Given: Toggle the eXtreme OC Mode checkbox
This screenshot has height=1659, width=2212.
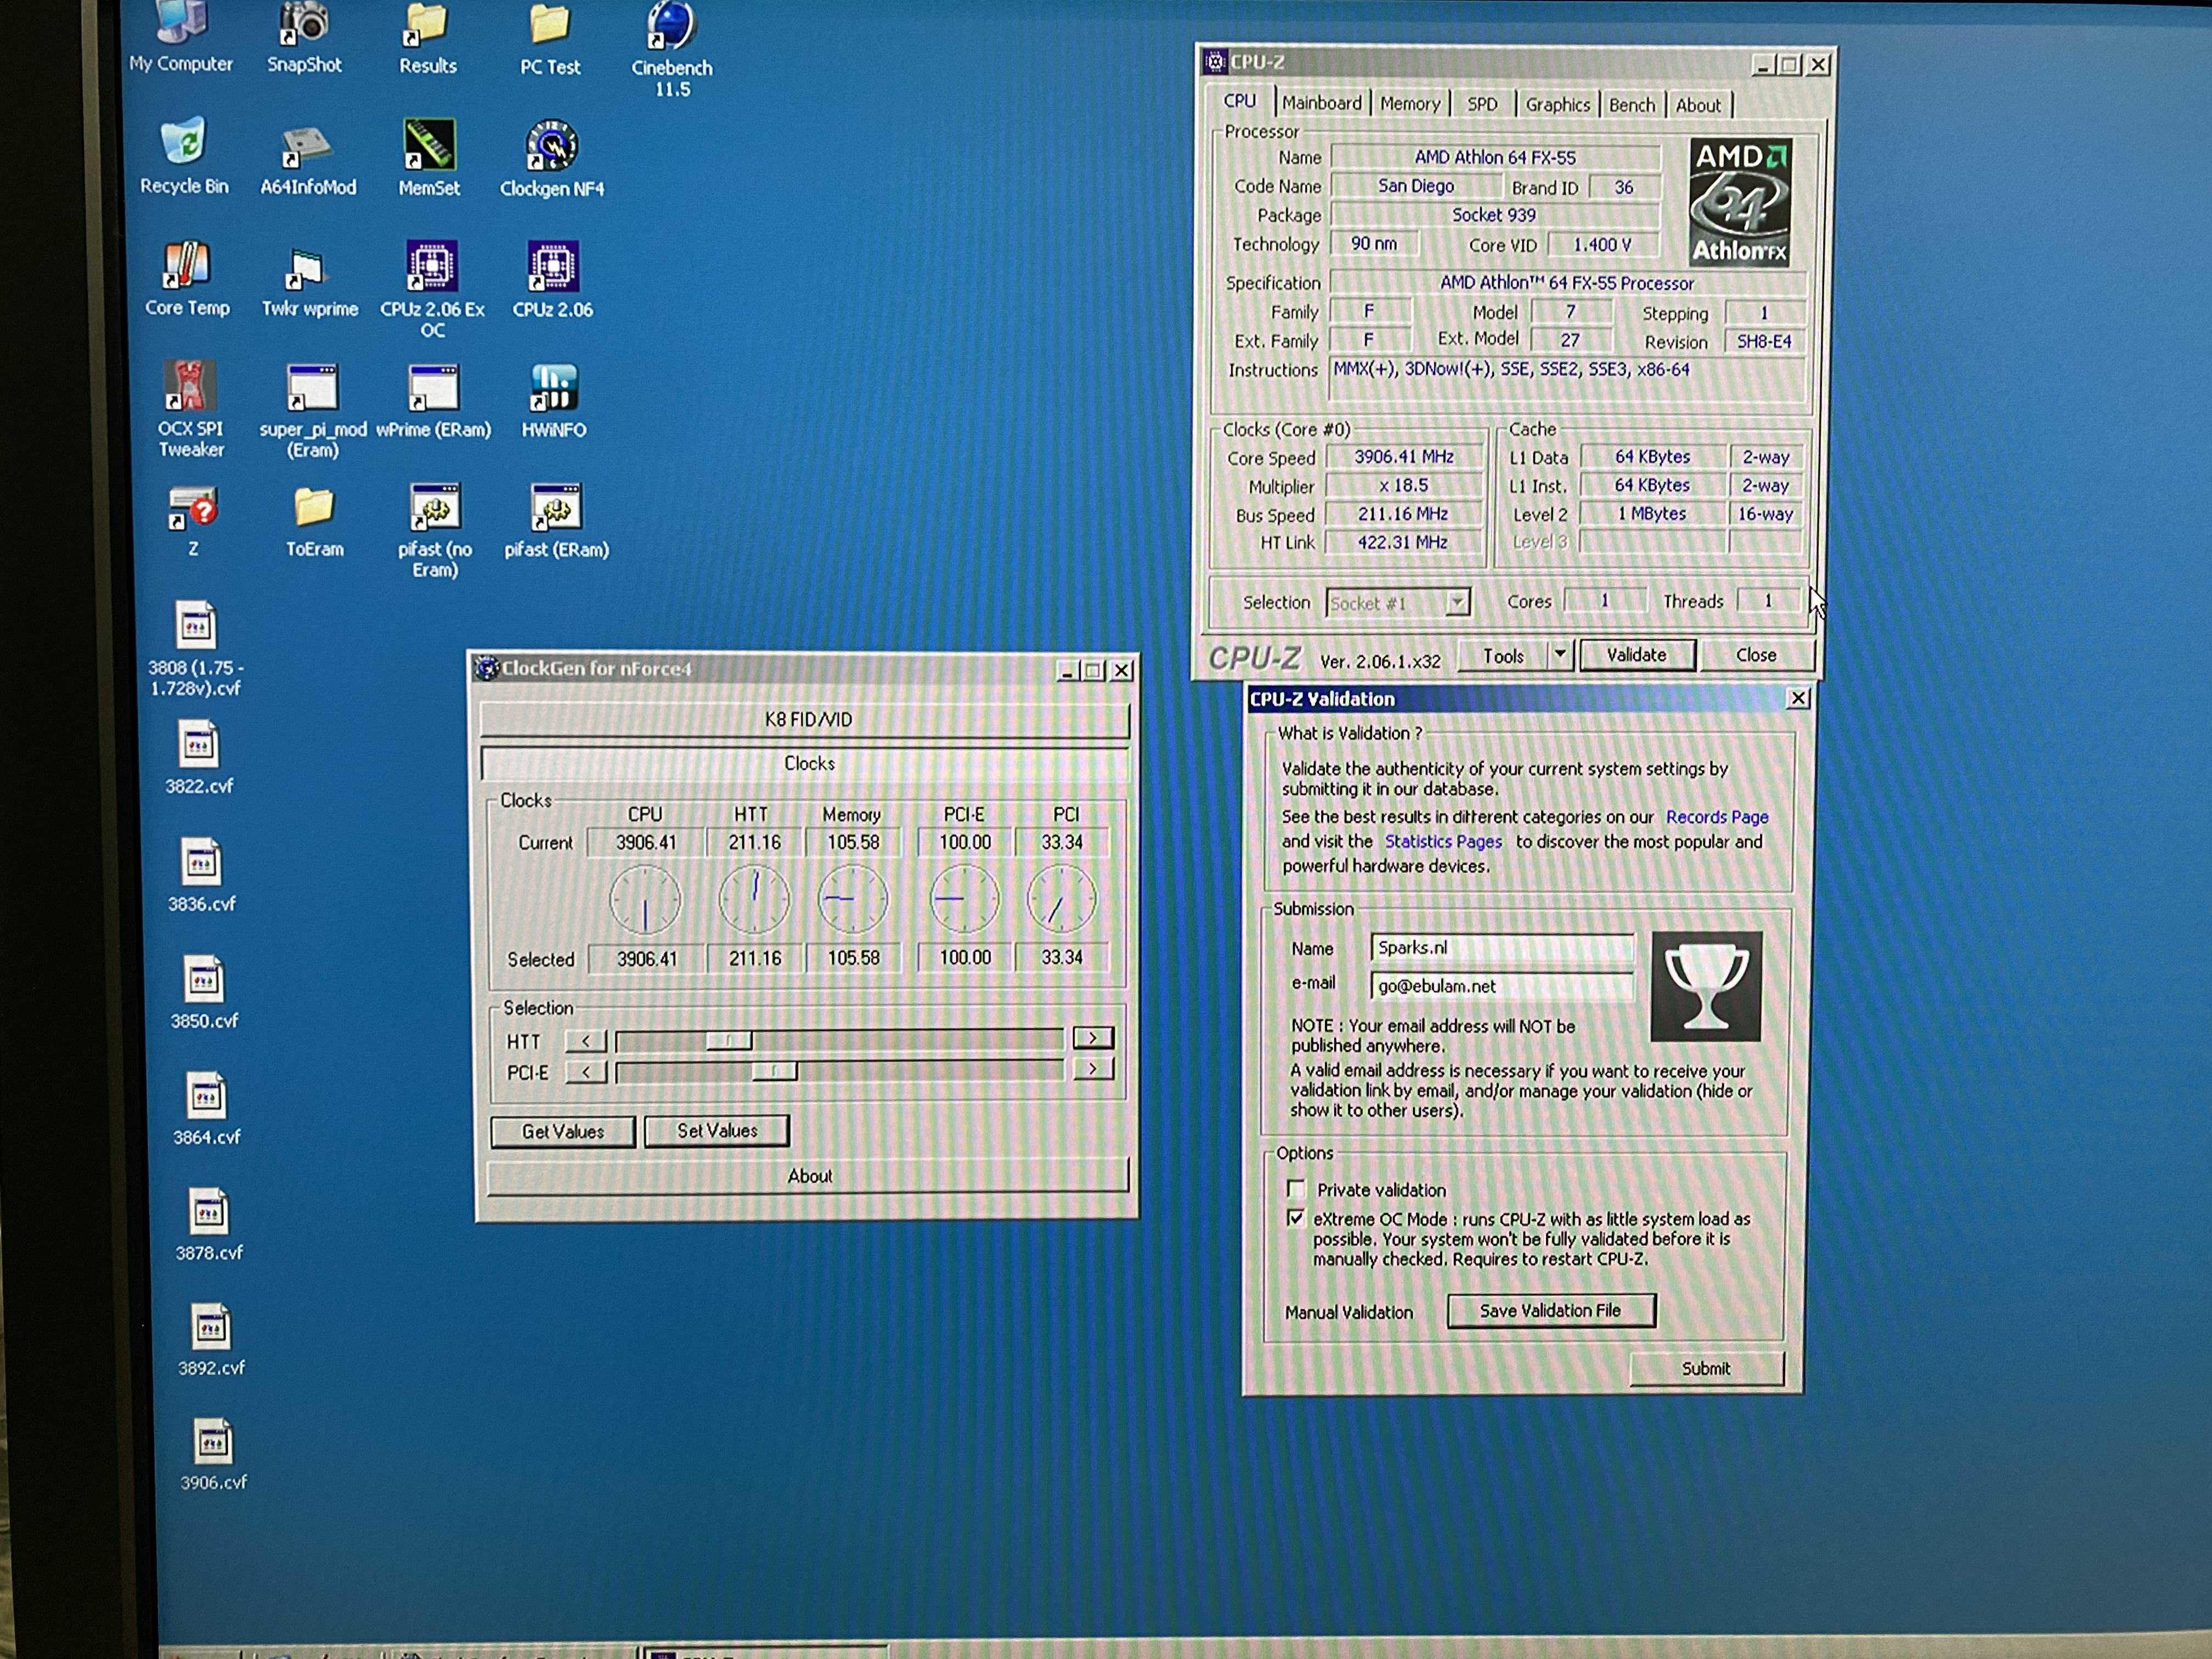Looking at the screenshot, I should 1296,1218.
